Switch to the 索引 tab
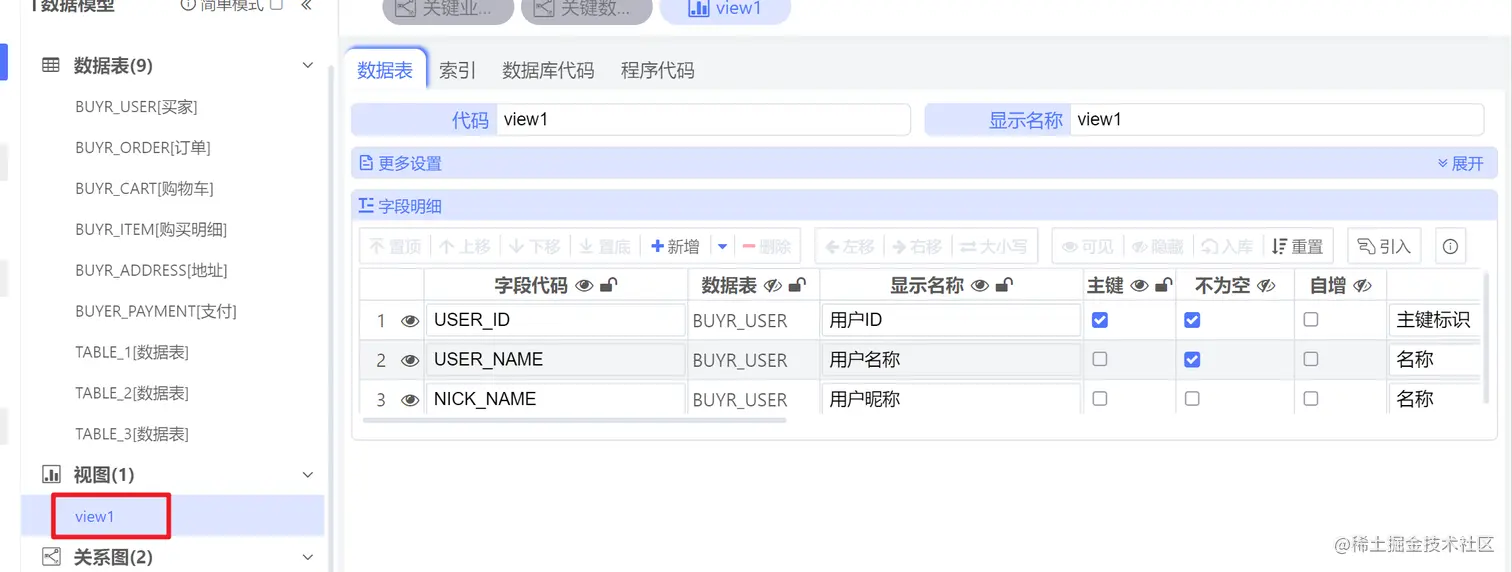This screenshot has height=572, width=1512. [458, 70]
